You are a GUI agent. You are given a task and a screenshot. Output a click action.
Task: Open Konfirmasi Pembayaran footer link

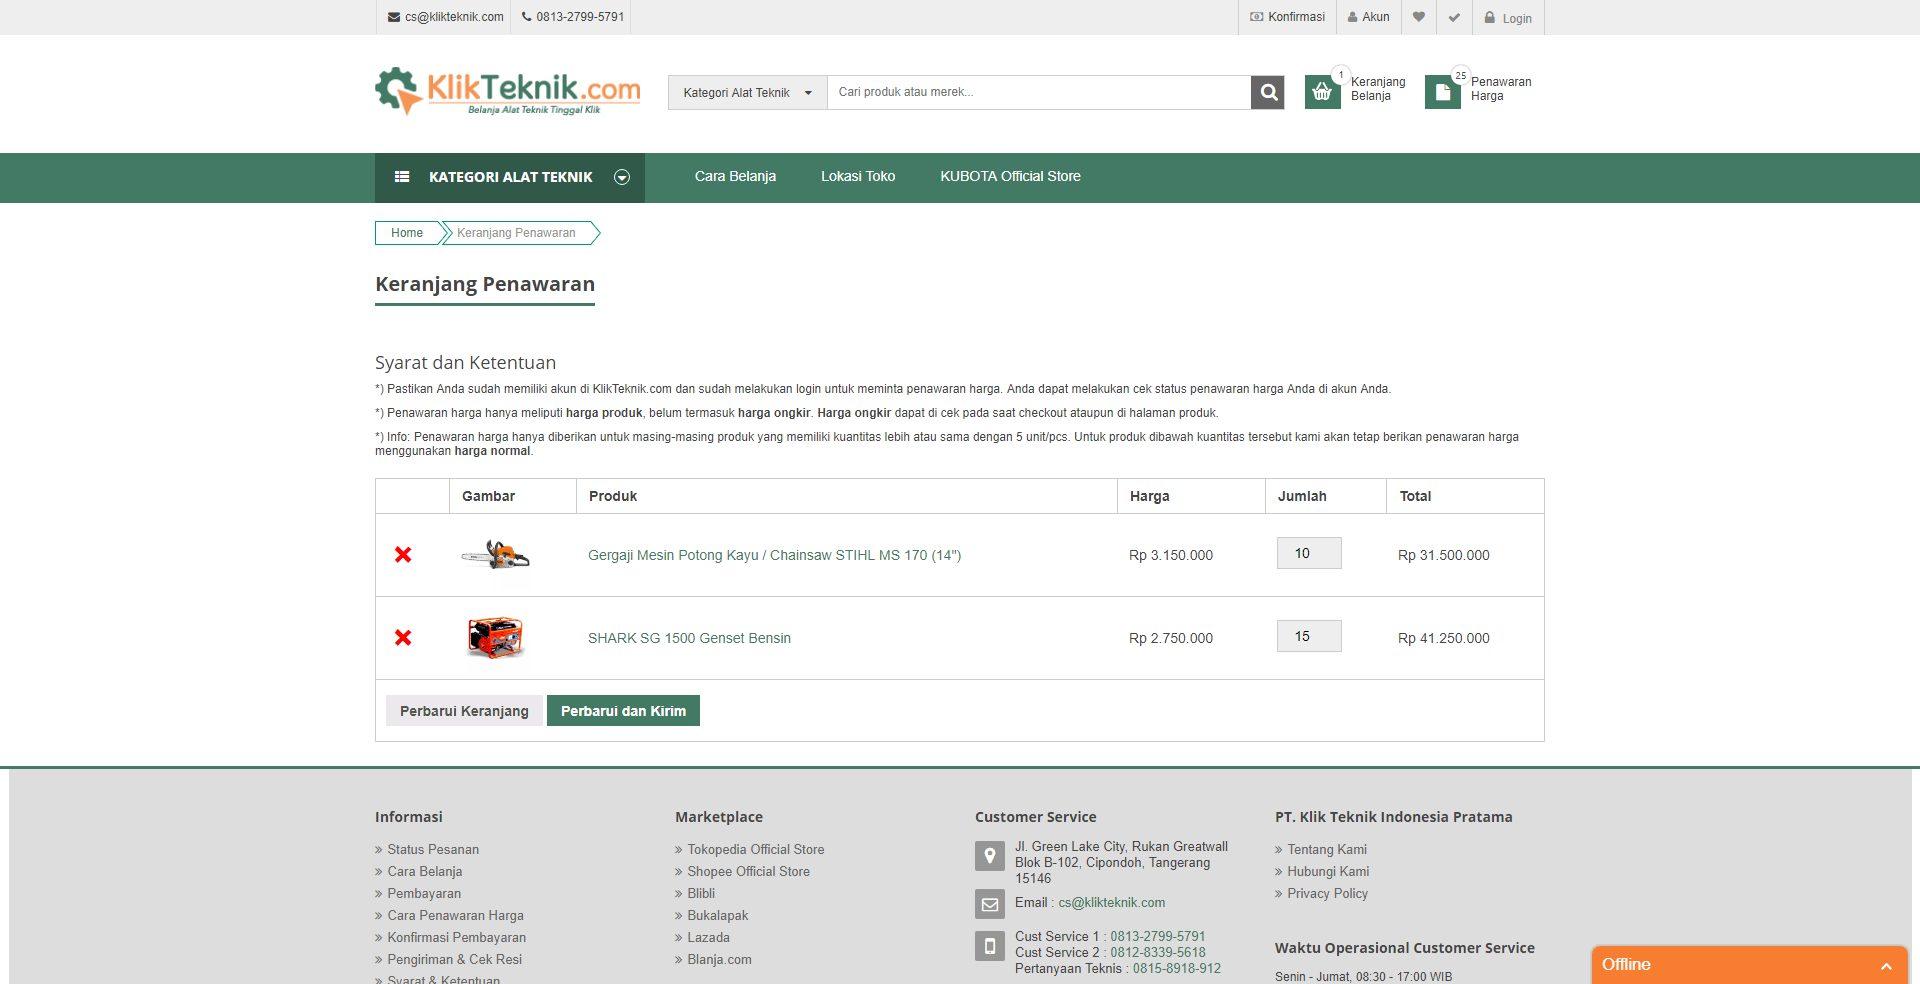tap(456, 937)
